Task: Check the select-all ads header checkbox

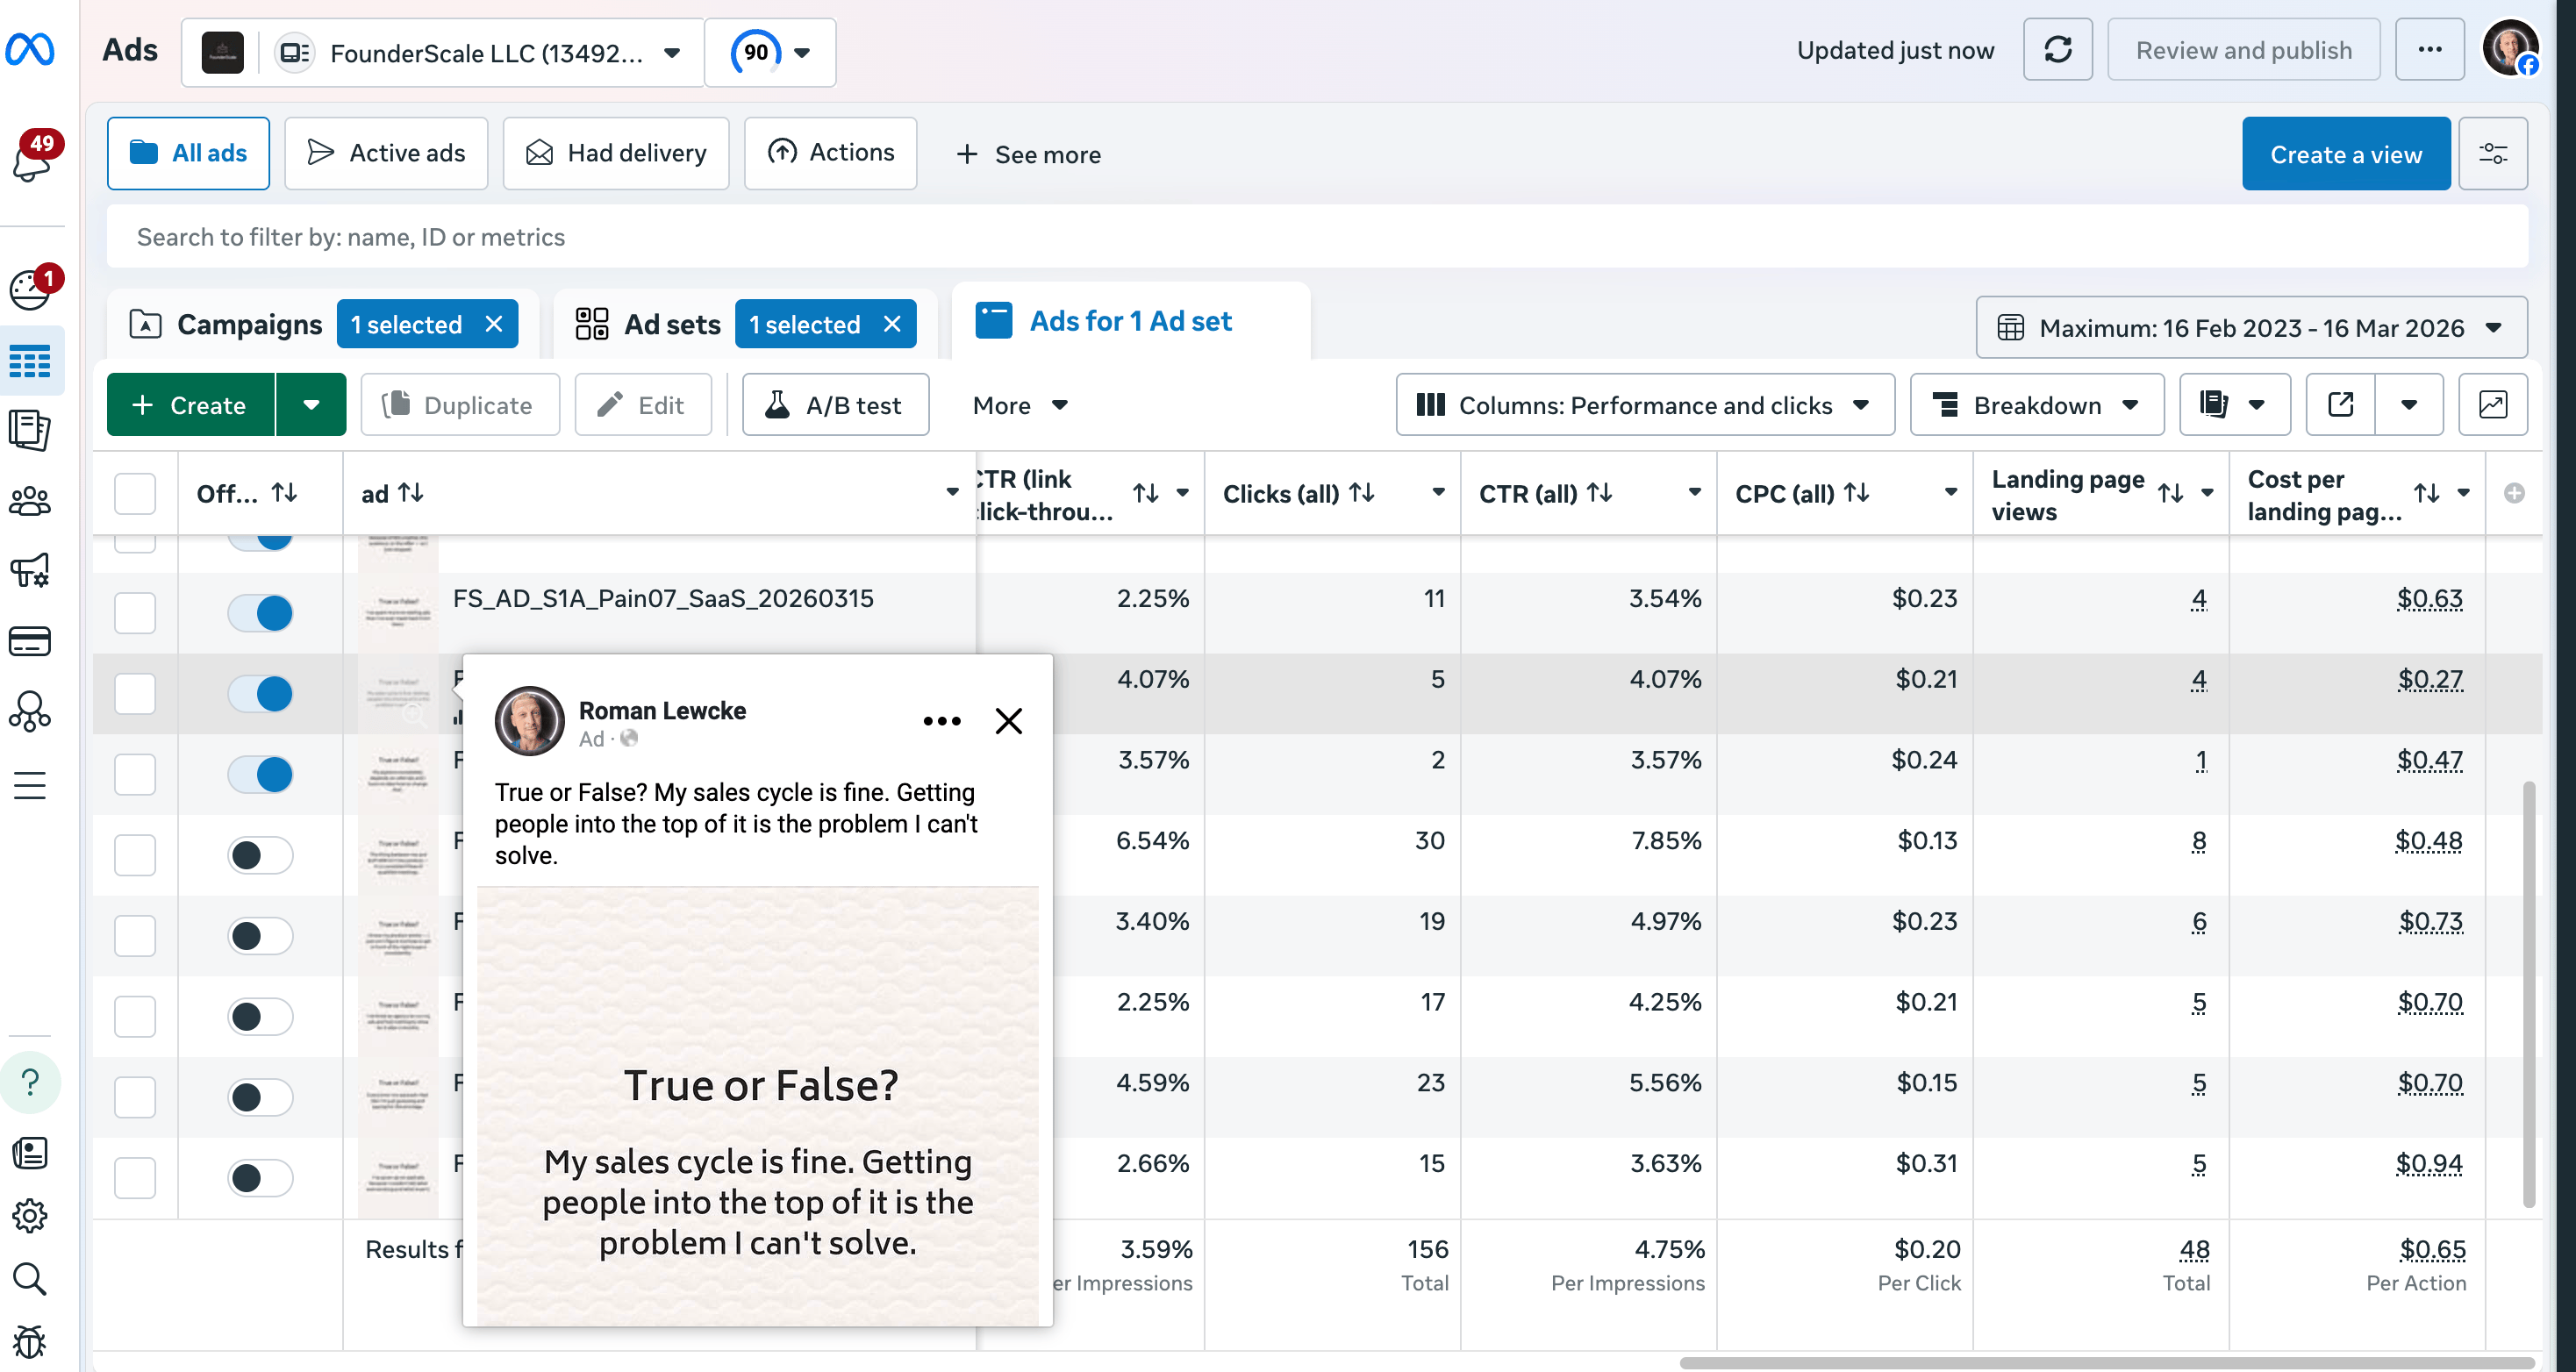Action: pos(135,494)
